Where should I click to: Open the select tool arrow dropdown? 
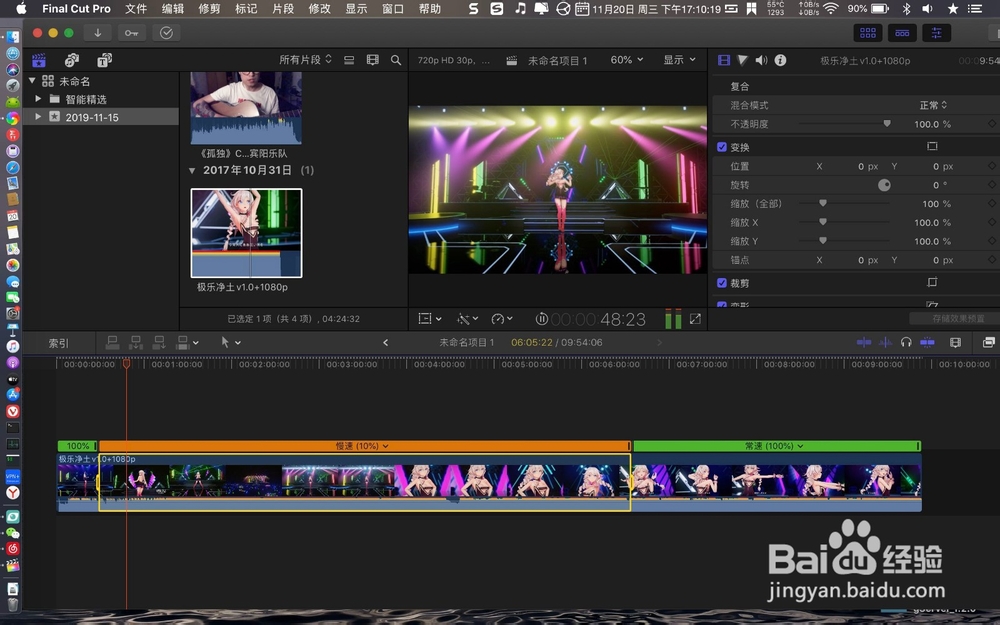pos(231,342)
